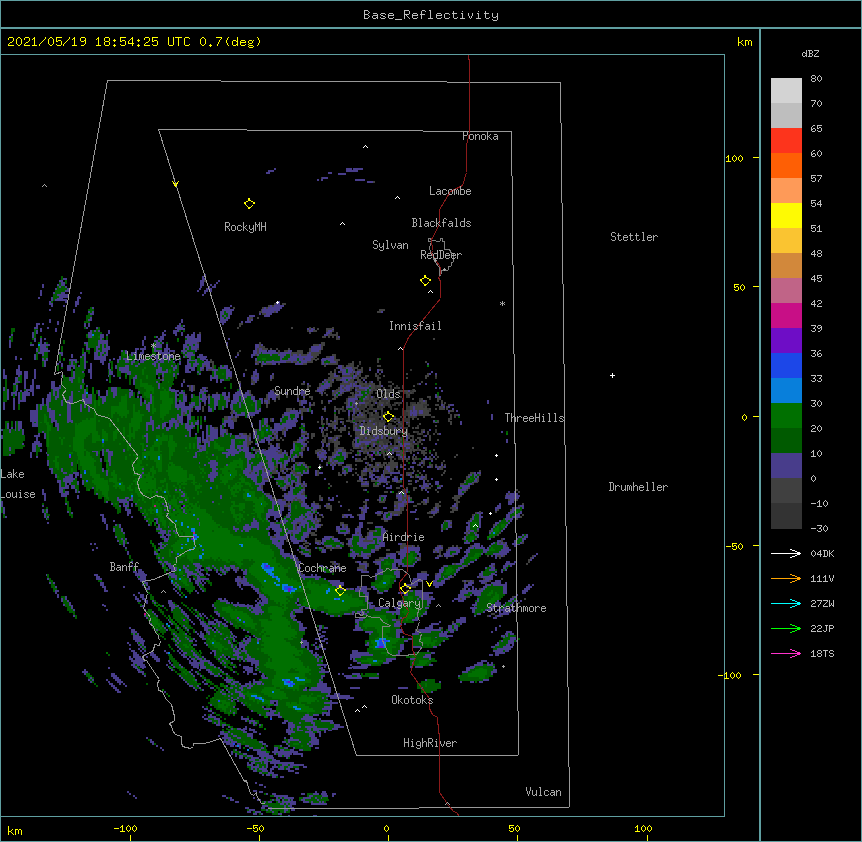862x842 pixels.
Task: Select the orange 111V arrow in the legend
Action: click(x=786, y=578)
